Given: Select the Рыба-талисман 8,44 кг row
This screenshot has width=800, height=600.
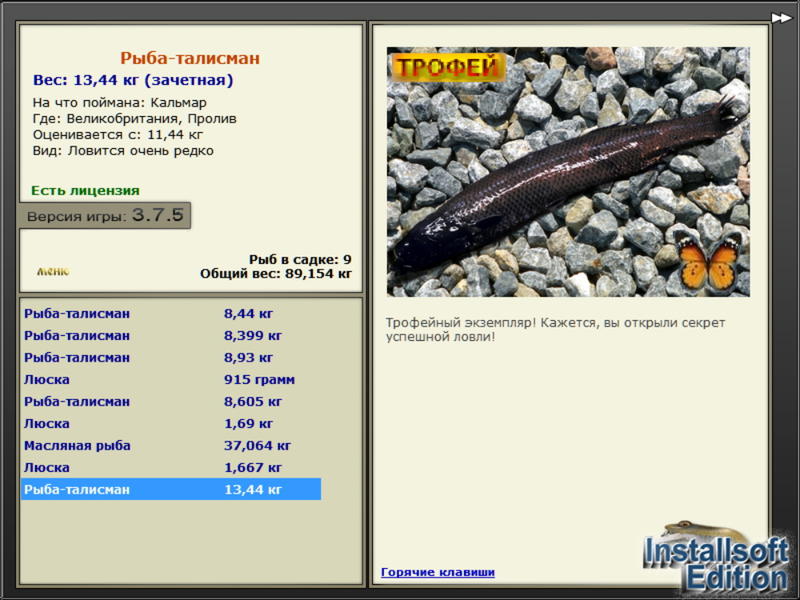Looking at the screenshot, I should [x=171, y=313].
